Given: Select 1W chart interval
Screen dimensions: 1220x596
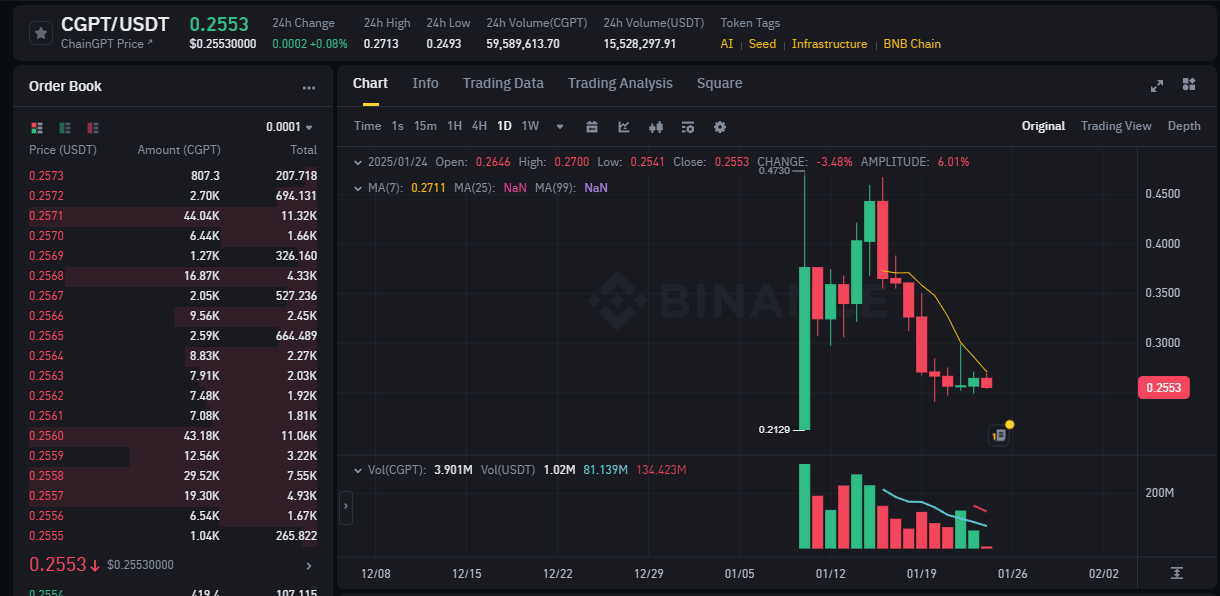Looking at the screenshot, I should (530, 126).
